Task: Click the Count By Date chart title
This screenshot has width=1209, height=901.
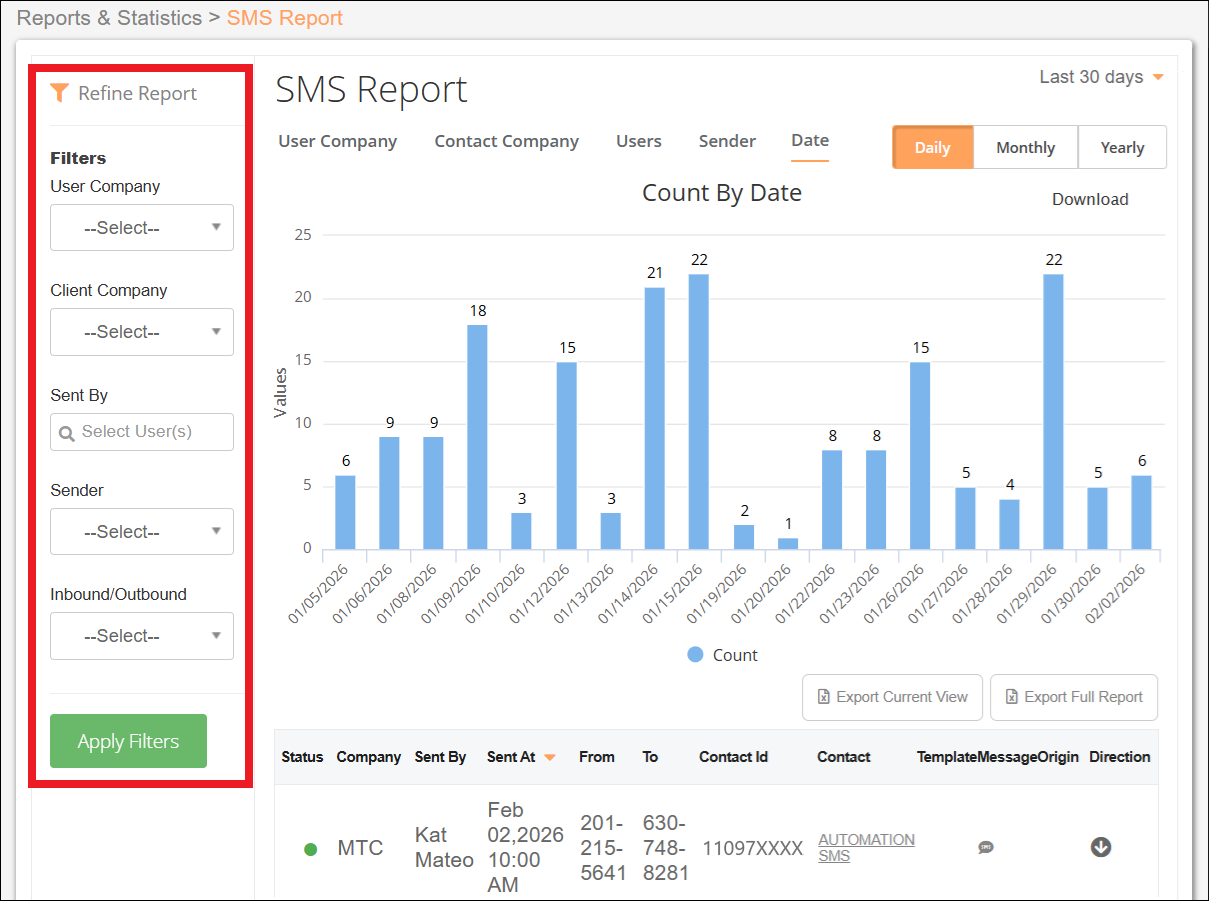Action: click(x=722, y=193)
